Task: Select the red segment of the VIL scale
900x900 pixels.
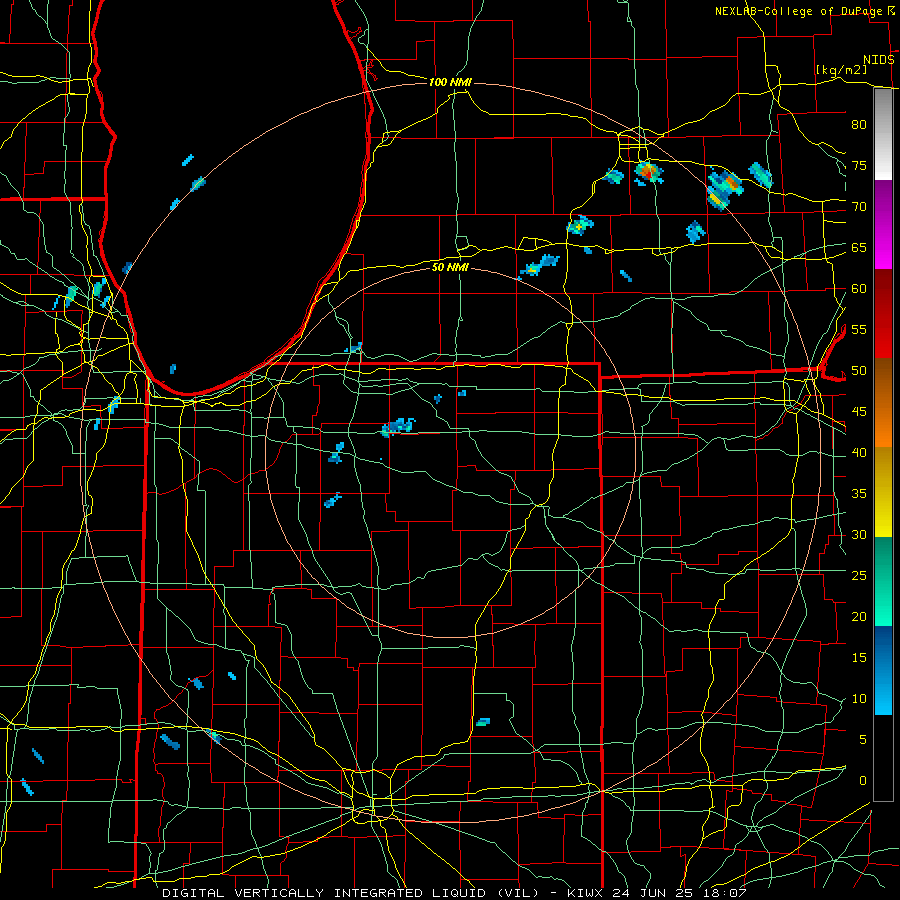Action: [883, 315]
